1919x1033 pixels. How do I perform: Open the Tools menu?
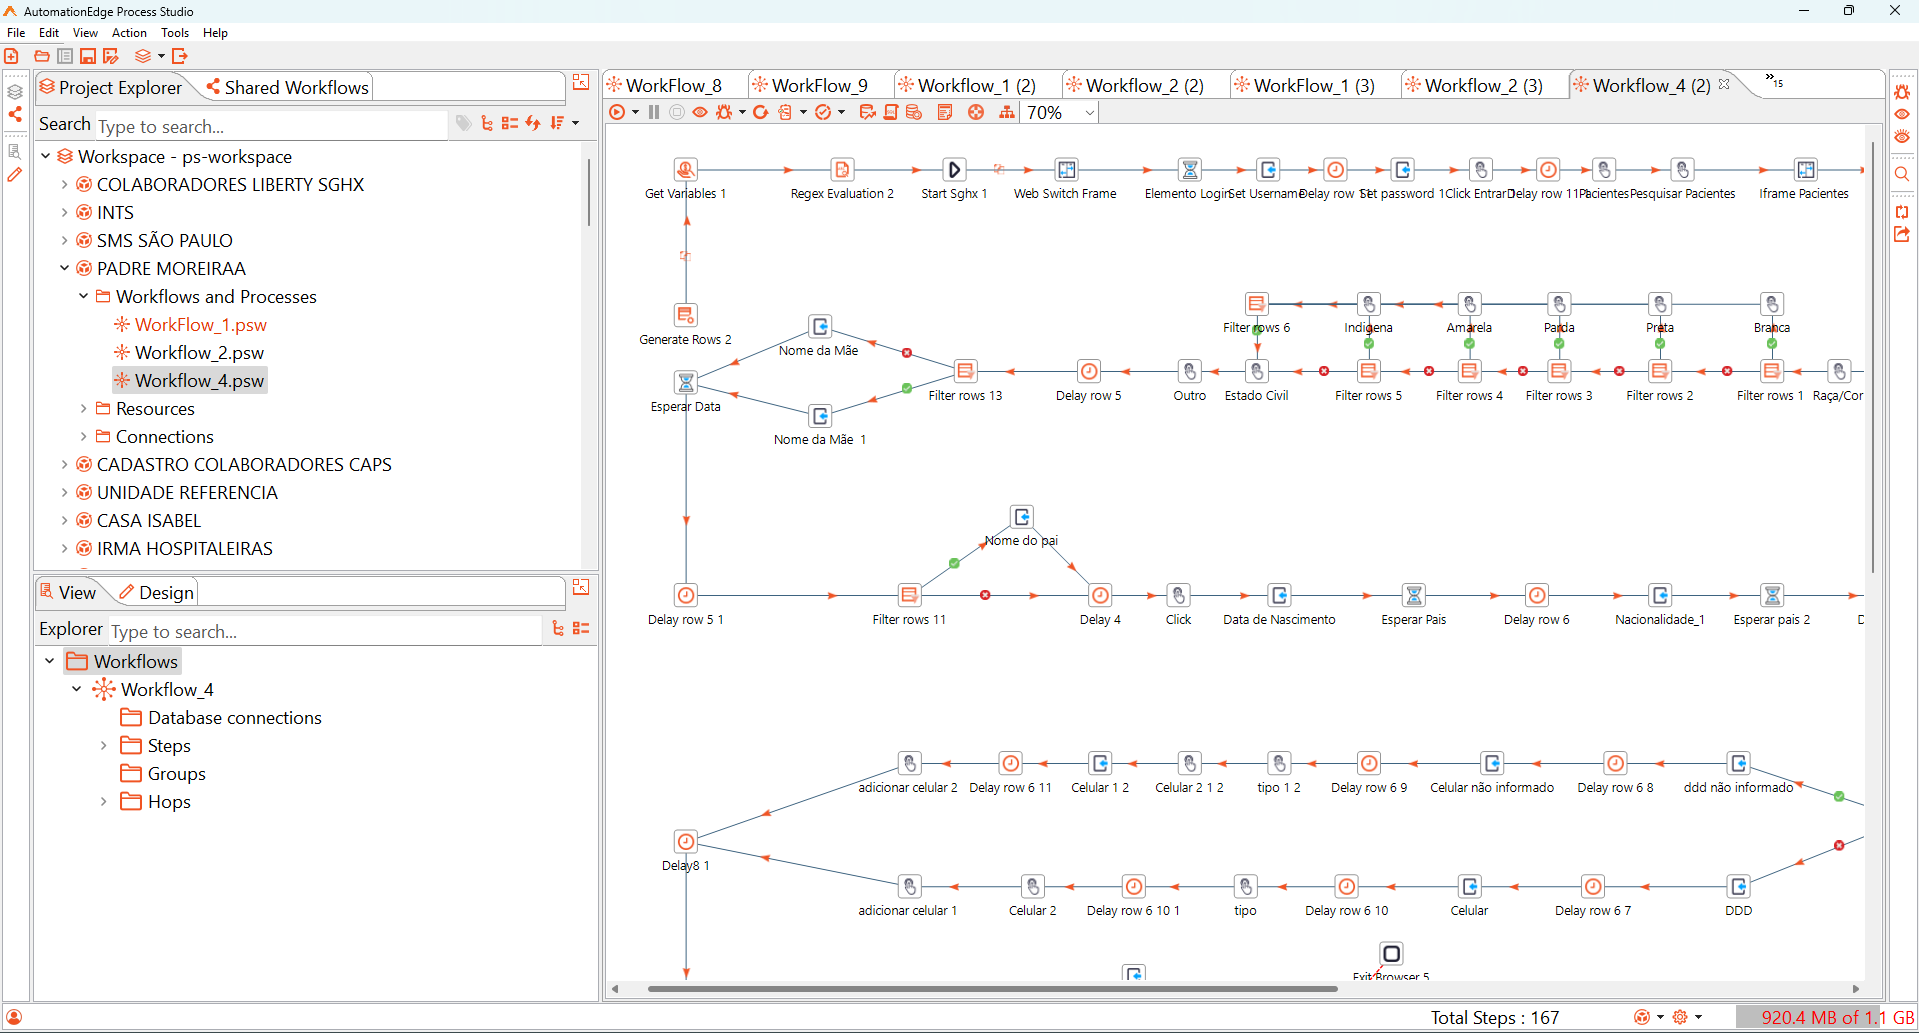pyautogui.click(x=175, y=33)
